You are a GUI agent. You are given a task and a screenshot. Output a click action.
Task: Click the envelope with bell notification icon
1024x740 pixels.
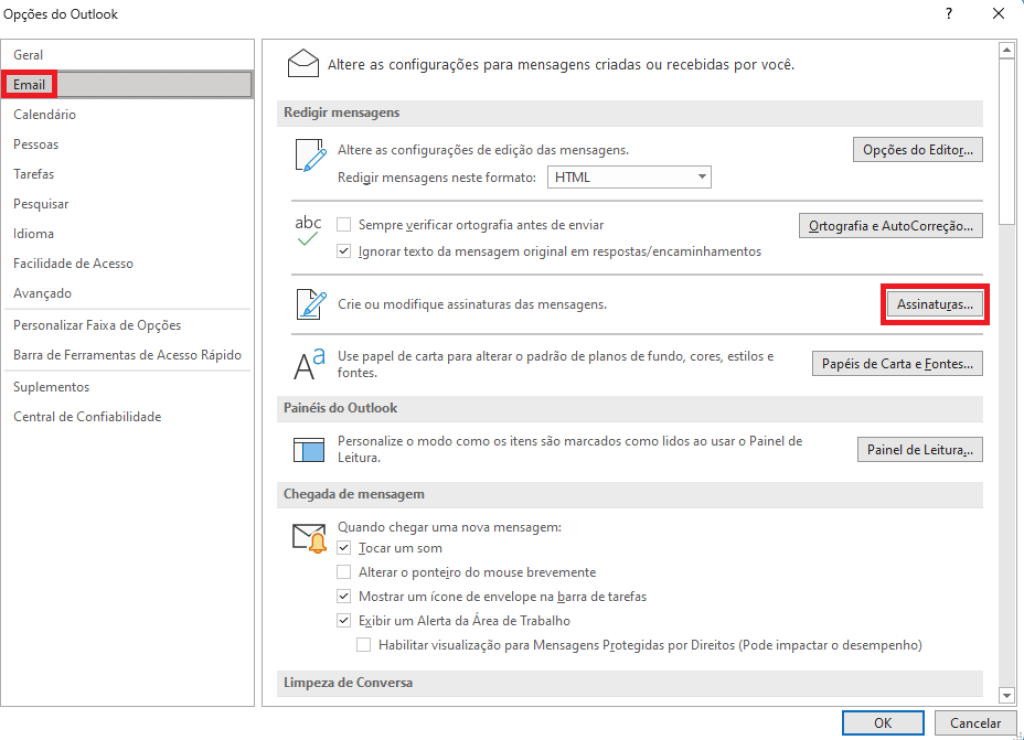click(x=309, y=538)
